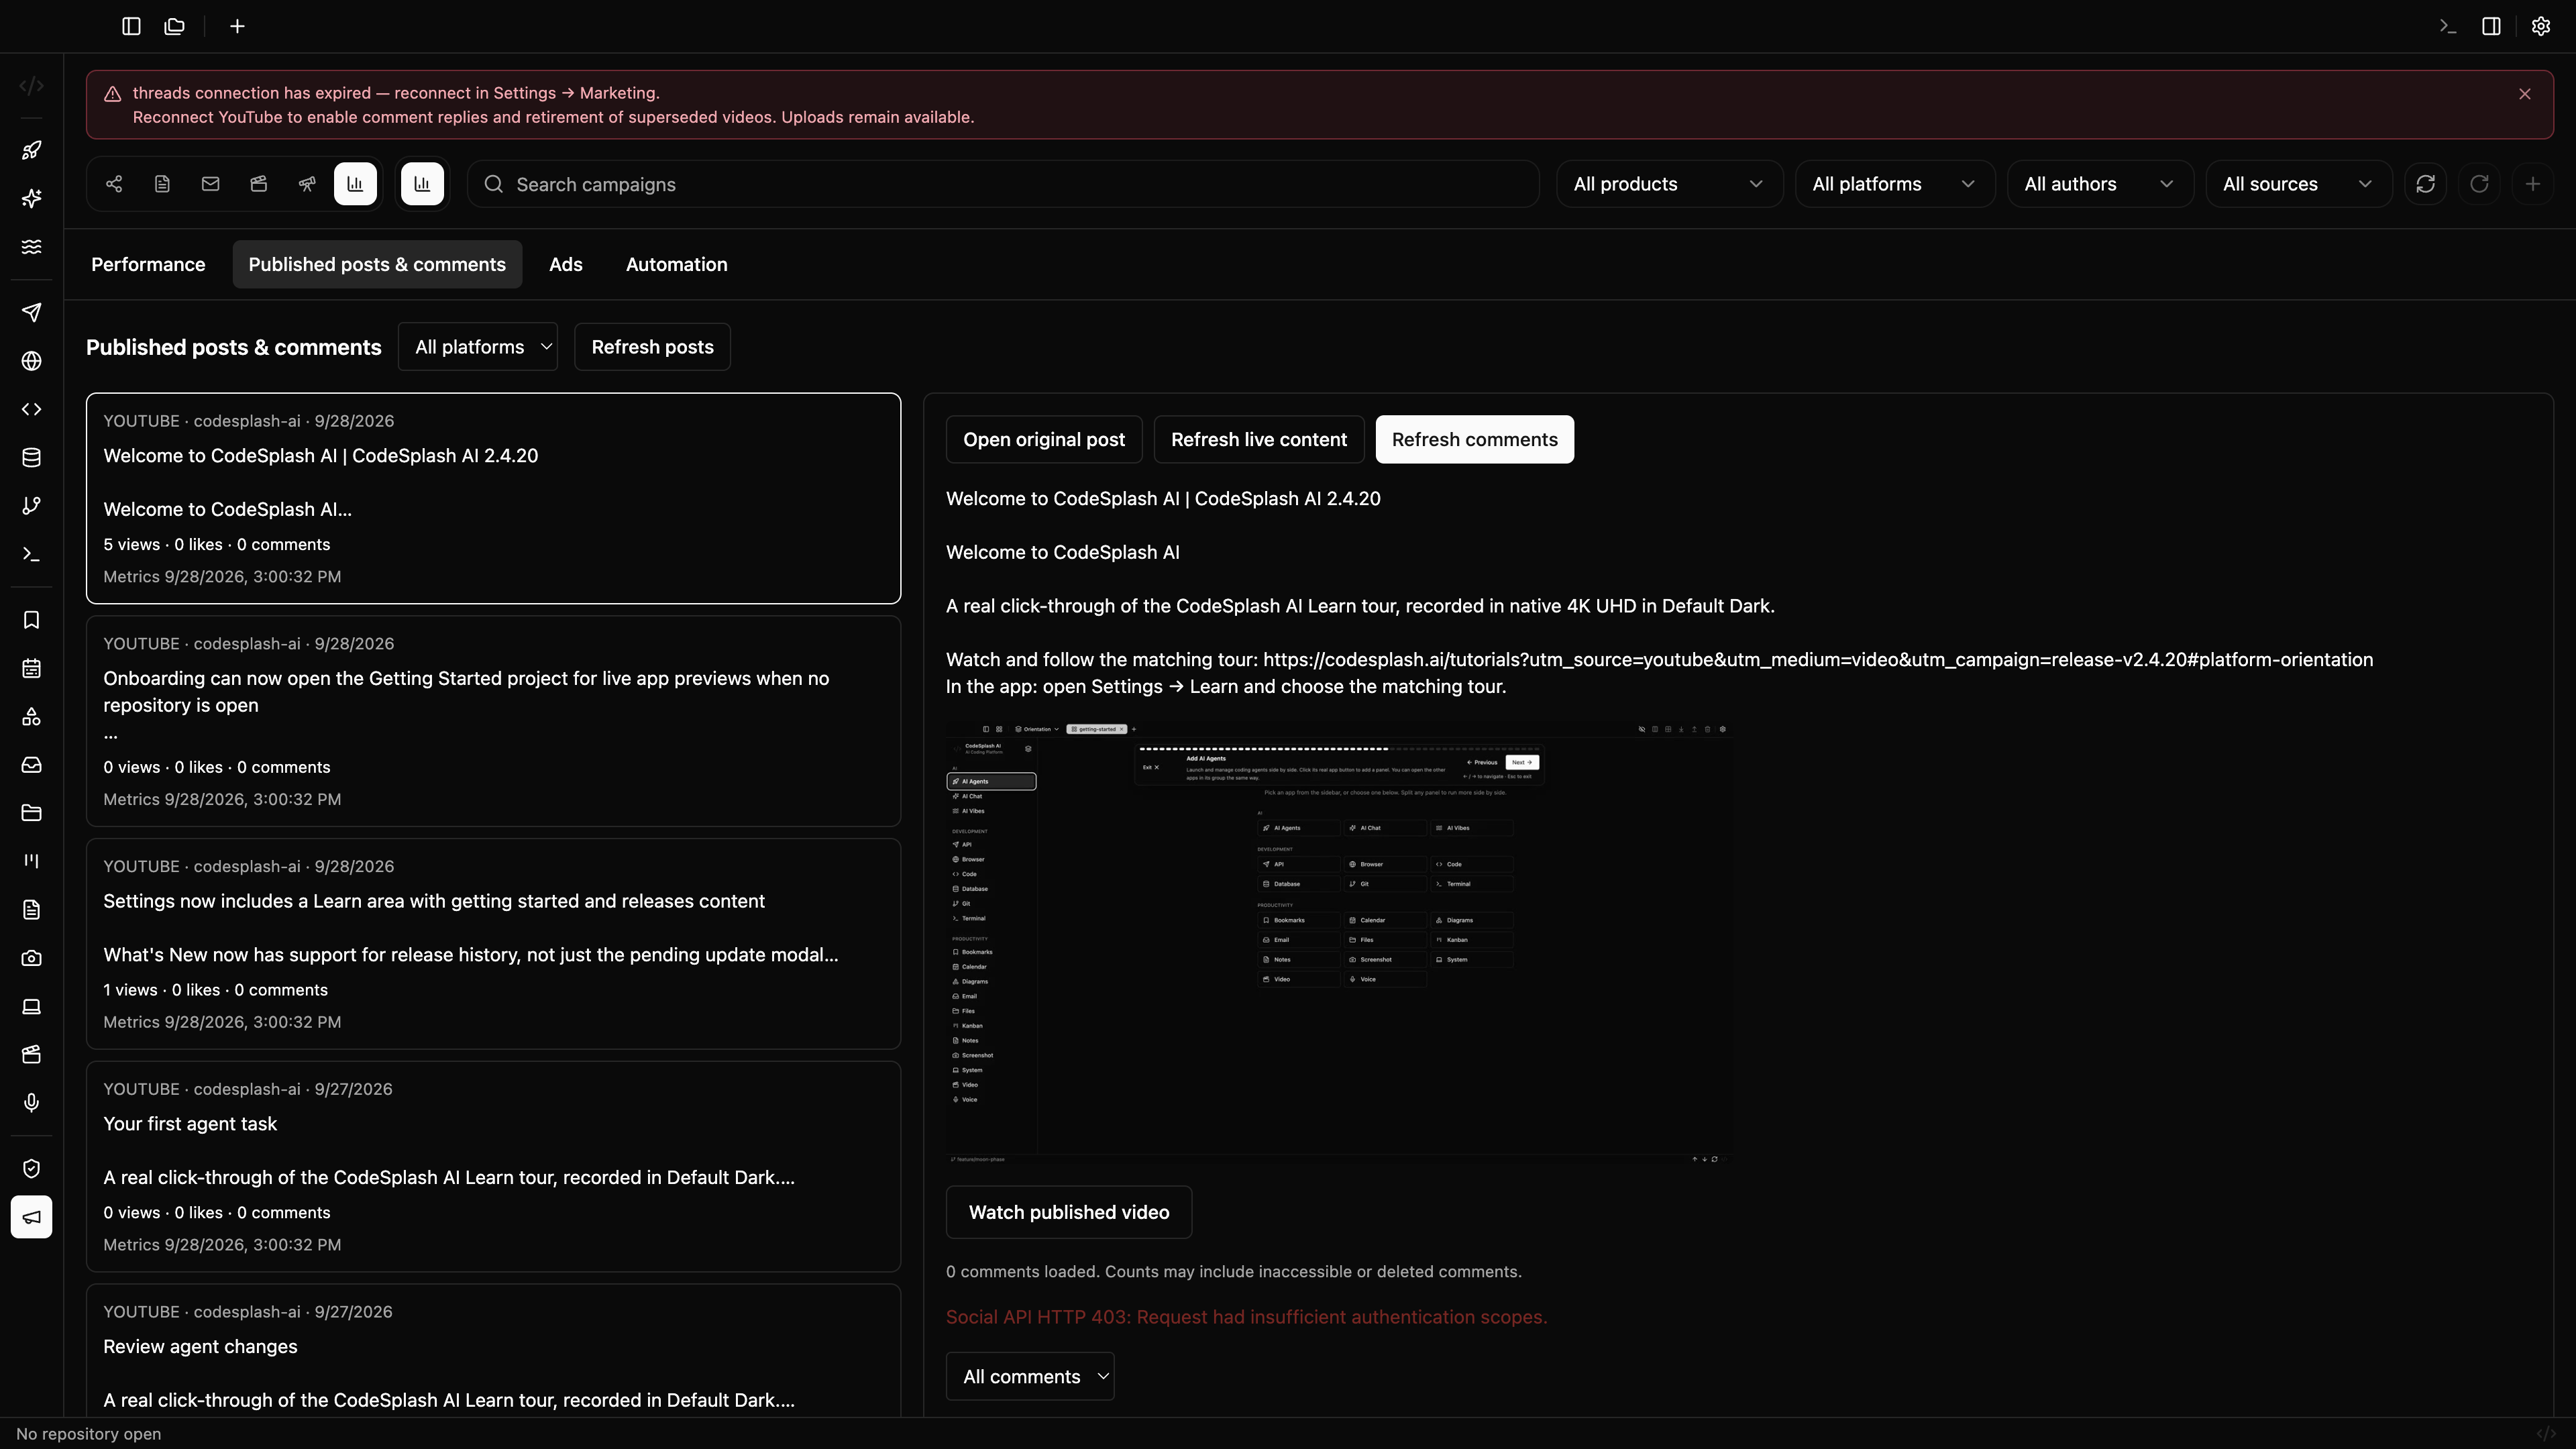The width and height of the screenshot is (2576, 1449).
Task: Switch to the Performance tab
Action: 148,265
